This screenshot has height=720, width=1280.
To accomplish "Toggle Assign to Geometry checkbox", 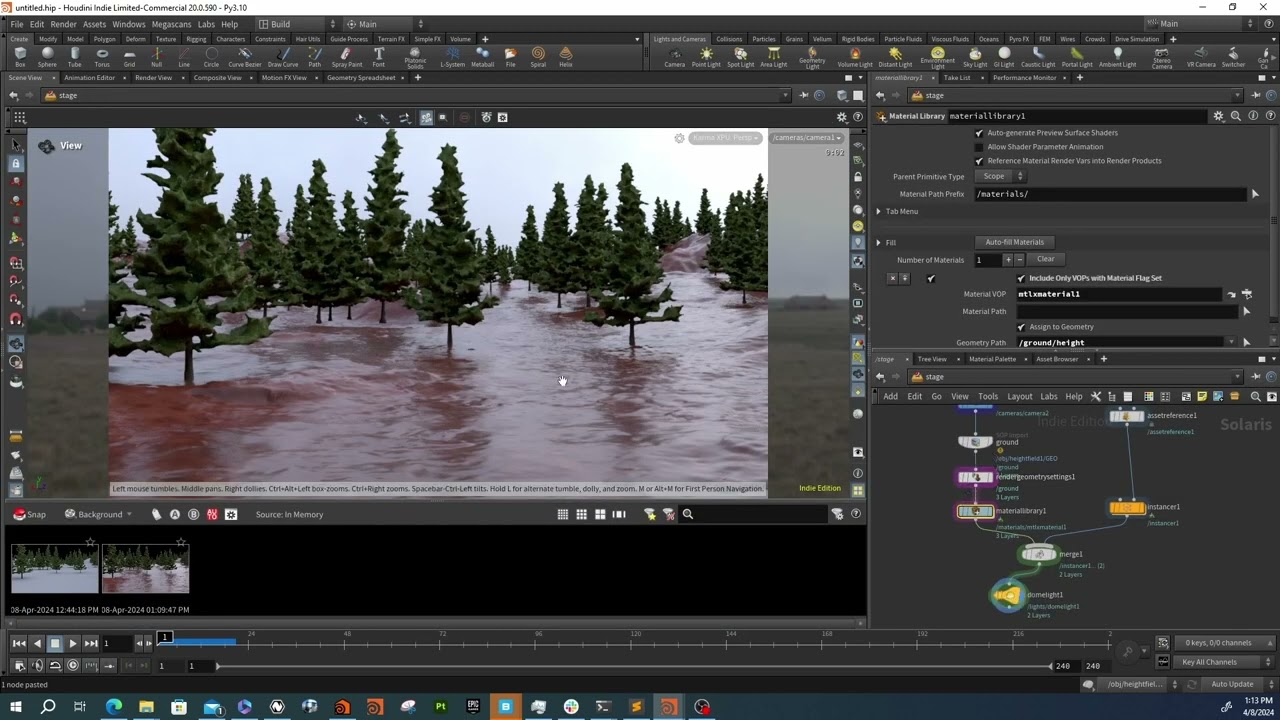I will [1021, 327].
